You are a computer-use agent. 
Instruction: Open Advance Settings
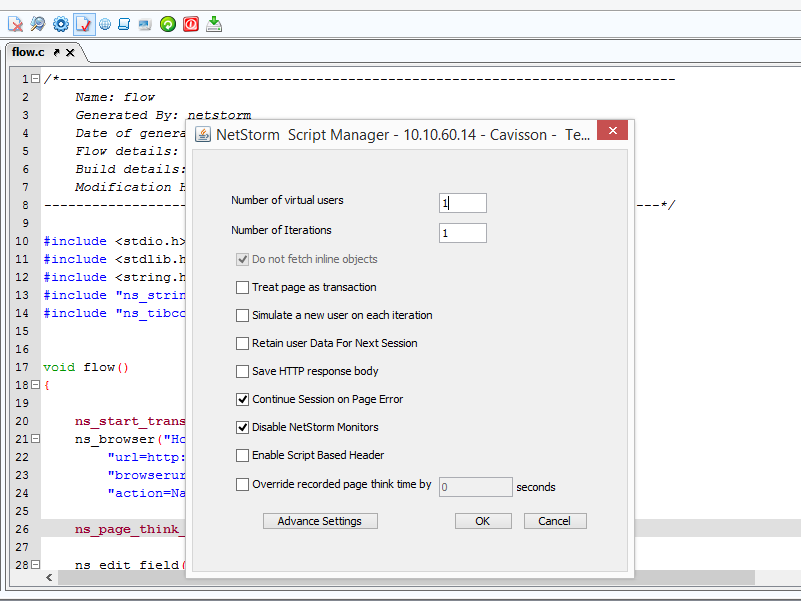[x=320, y=521]
